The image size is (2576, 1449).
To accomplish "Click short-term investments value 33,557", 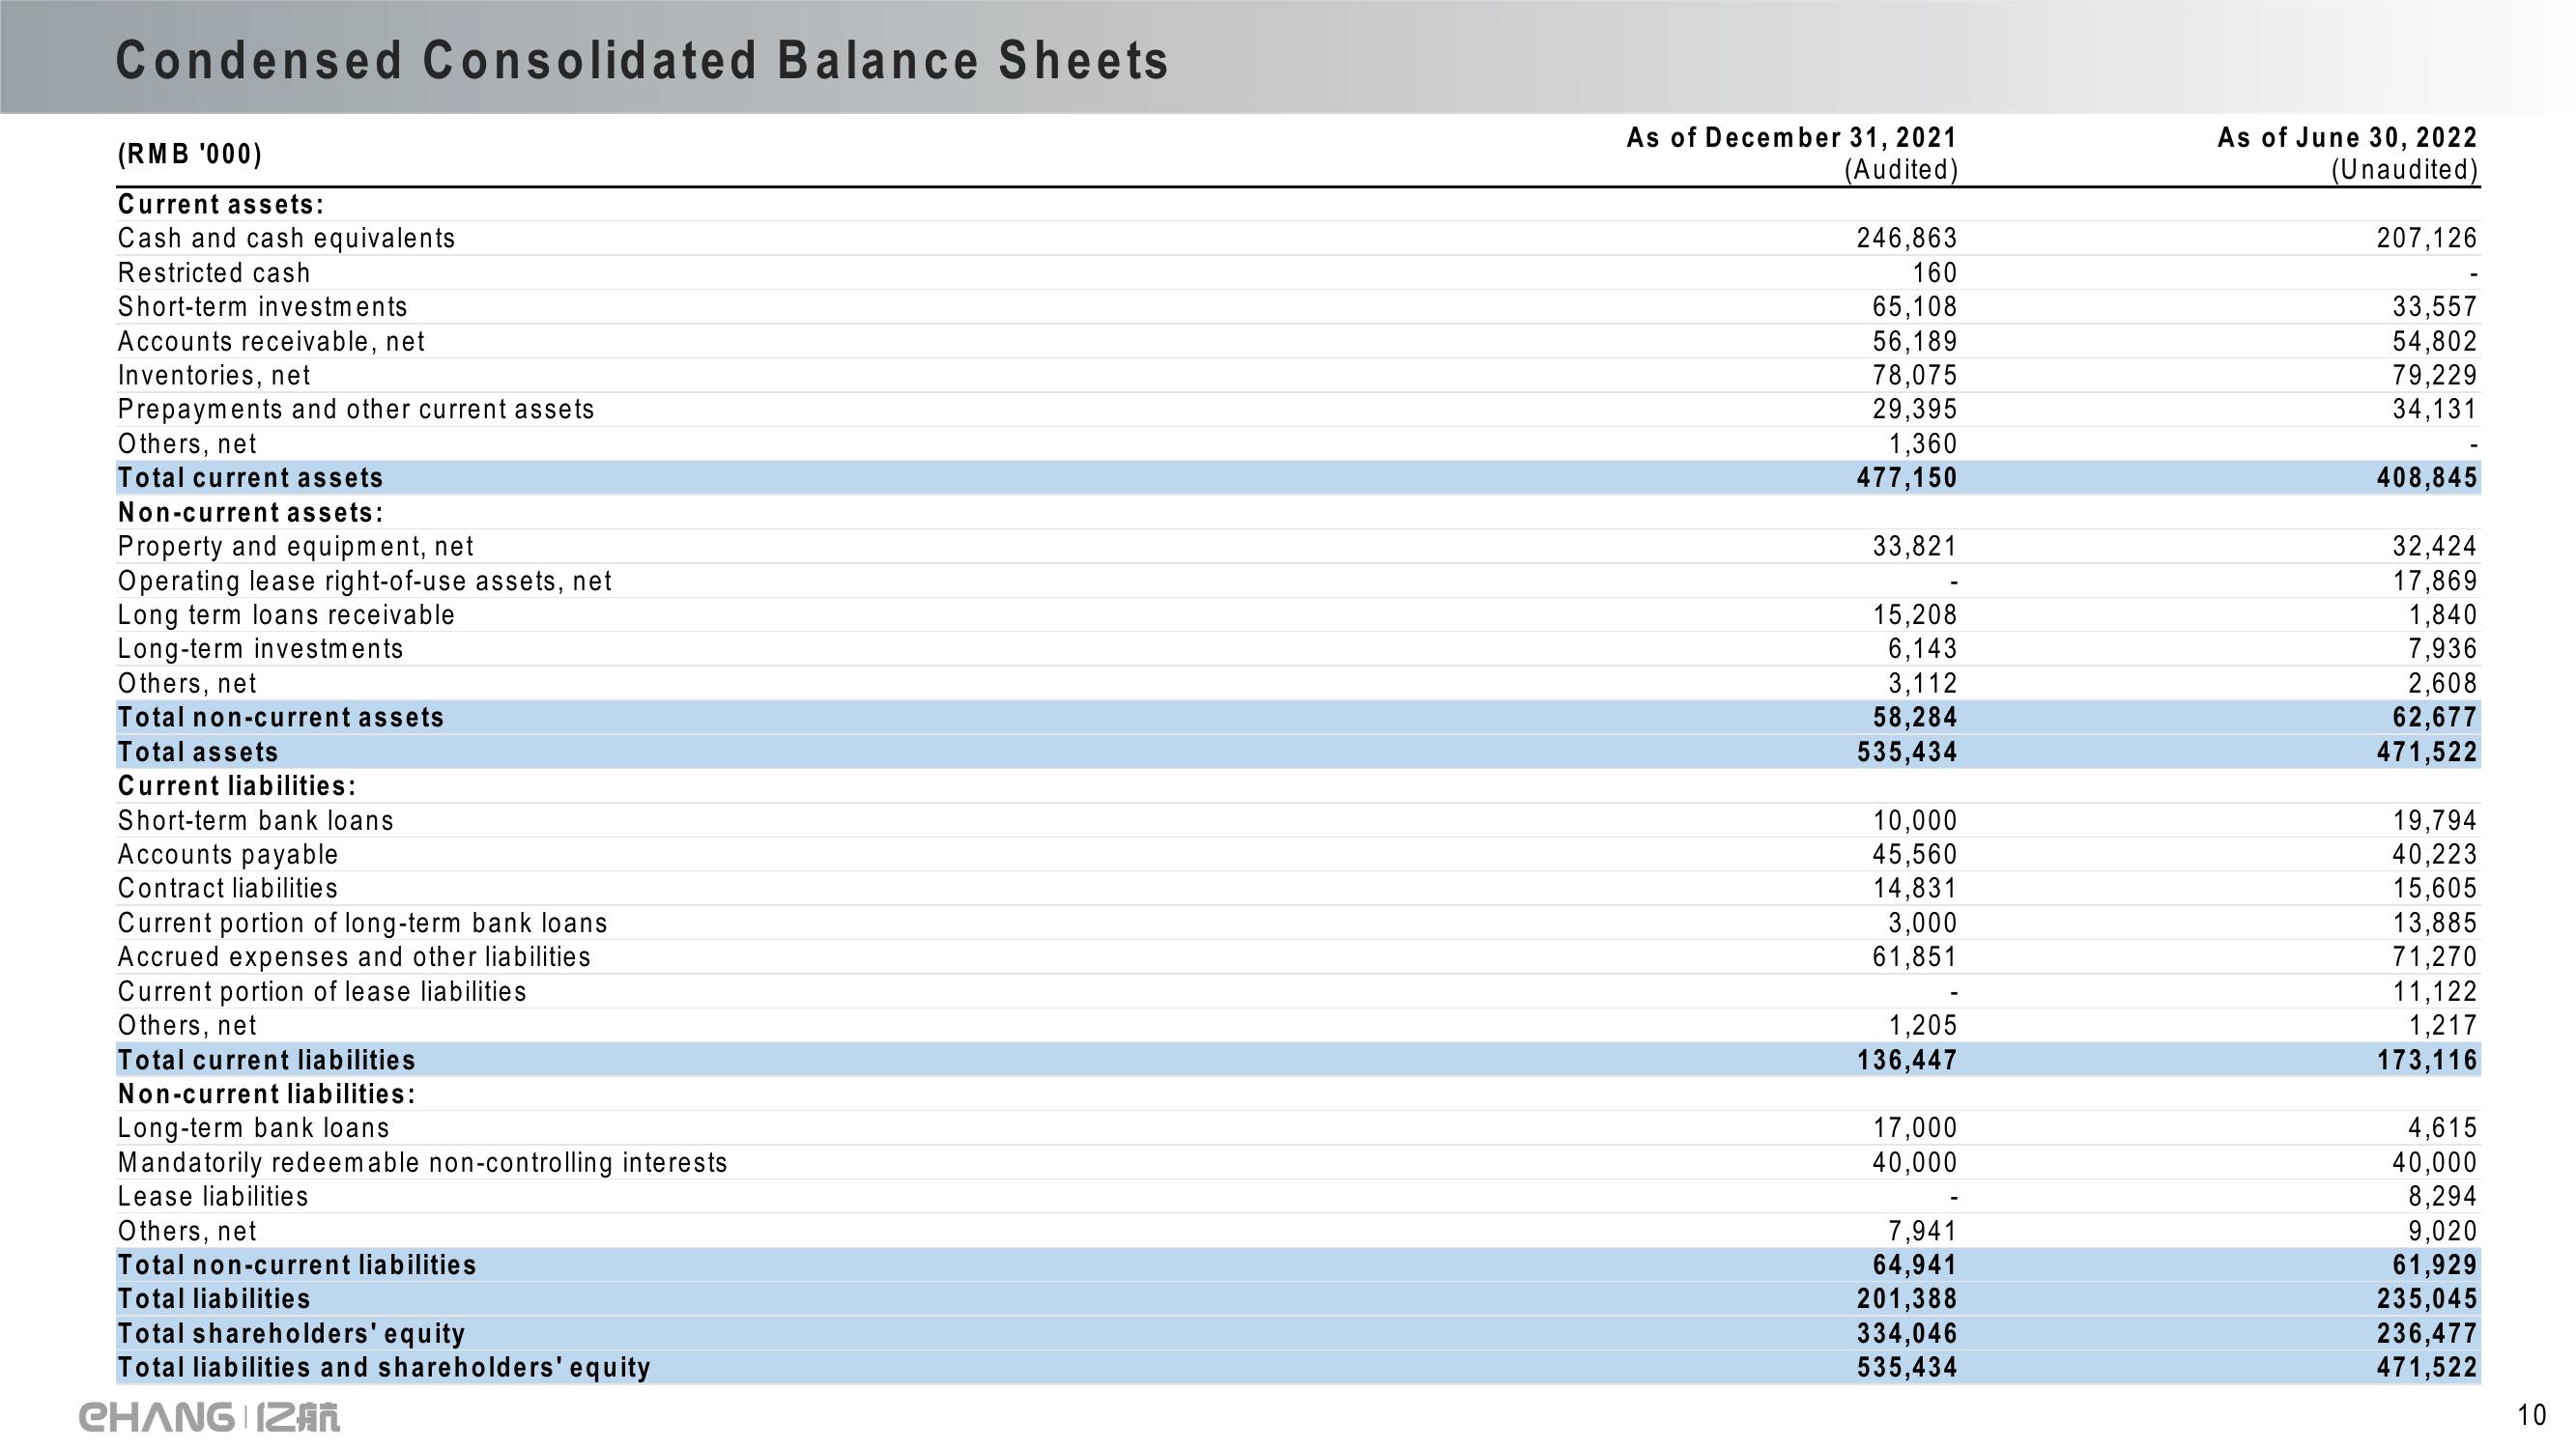I will pyautogui.click(x=2436, y=306).
